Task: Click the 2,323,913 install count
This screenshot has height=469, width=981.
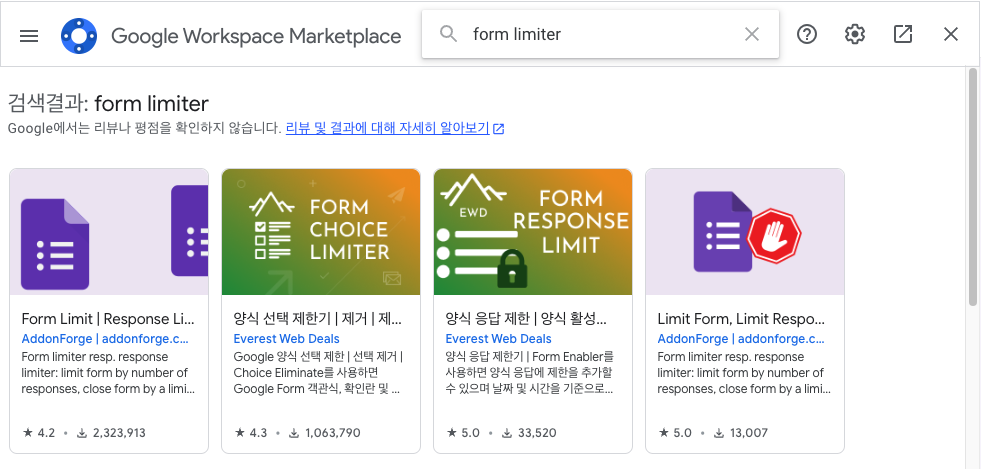Action: pyautogui.click(x=111, y=433)
